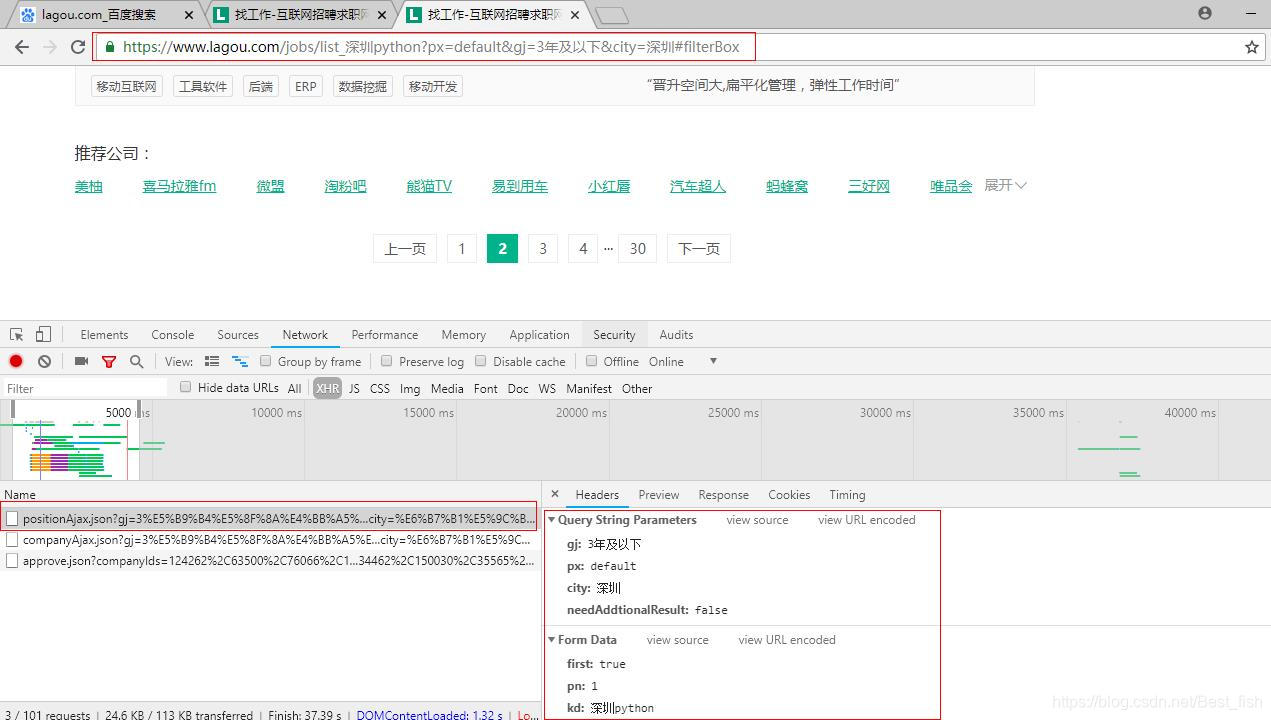Tick the Offline checkbox

tap(591, 361)
